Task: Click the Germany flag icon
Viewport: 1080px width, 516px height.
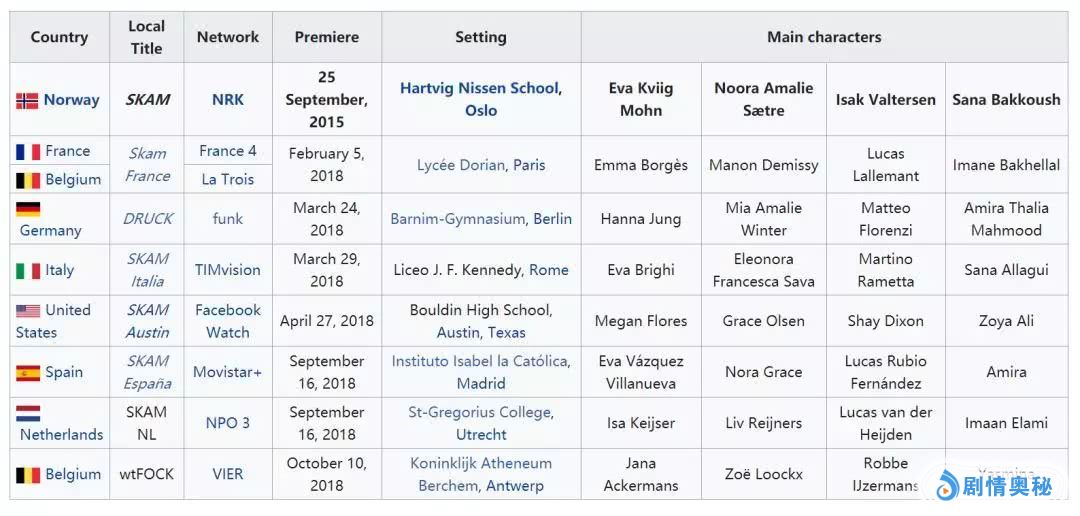Action: [x=27, y=209]
